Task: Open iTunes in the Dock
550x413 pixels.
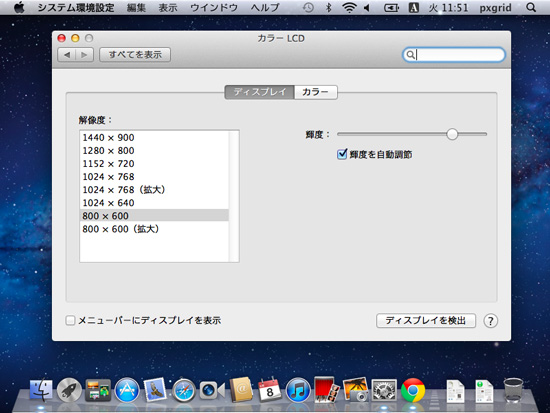Action: (298, 390)
